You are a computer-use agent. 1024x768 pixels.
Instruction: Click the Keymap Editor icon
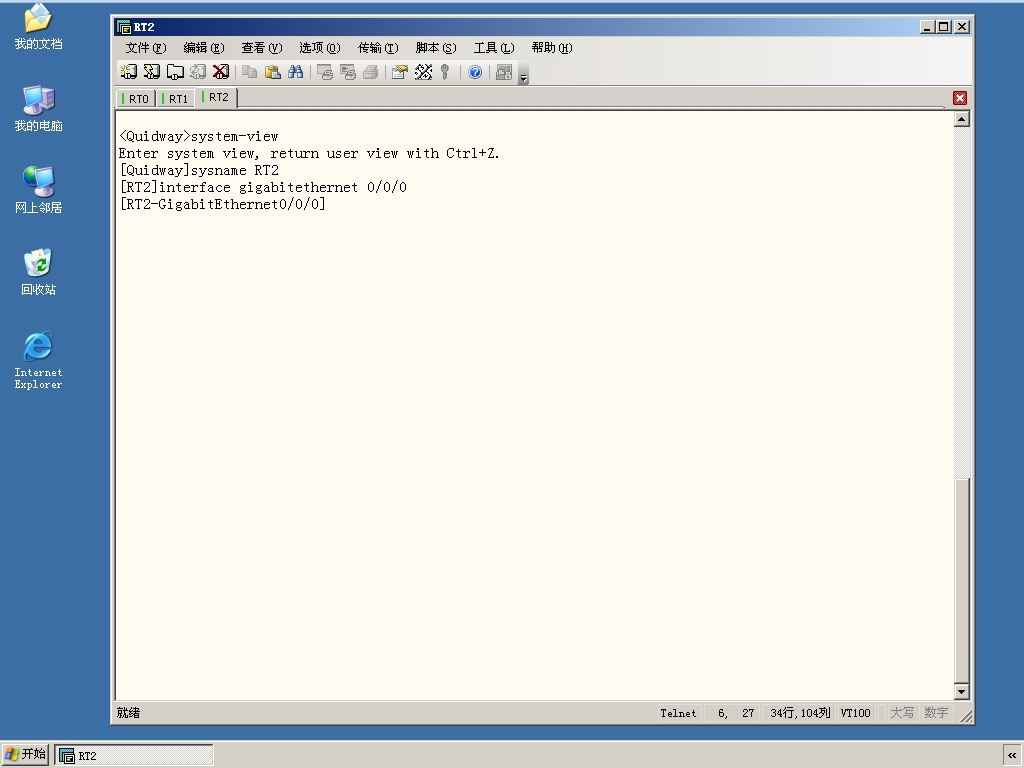[x=423, y=72]
